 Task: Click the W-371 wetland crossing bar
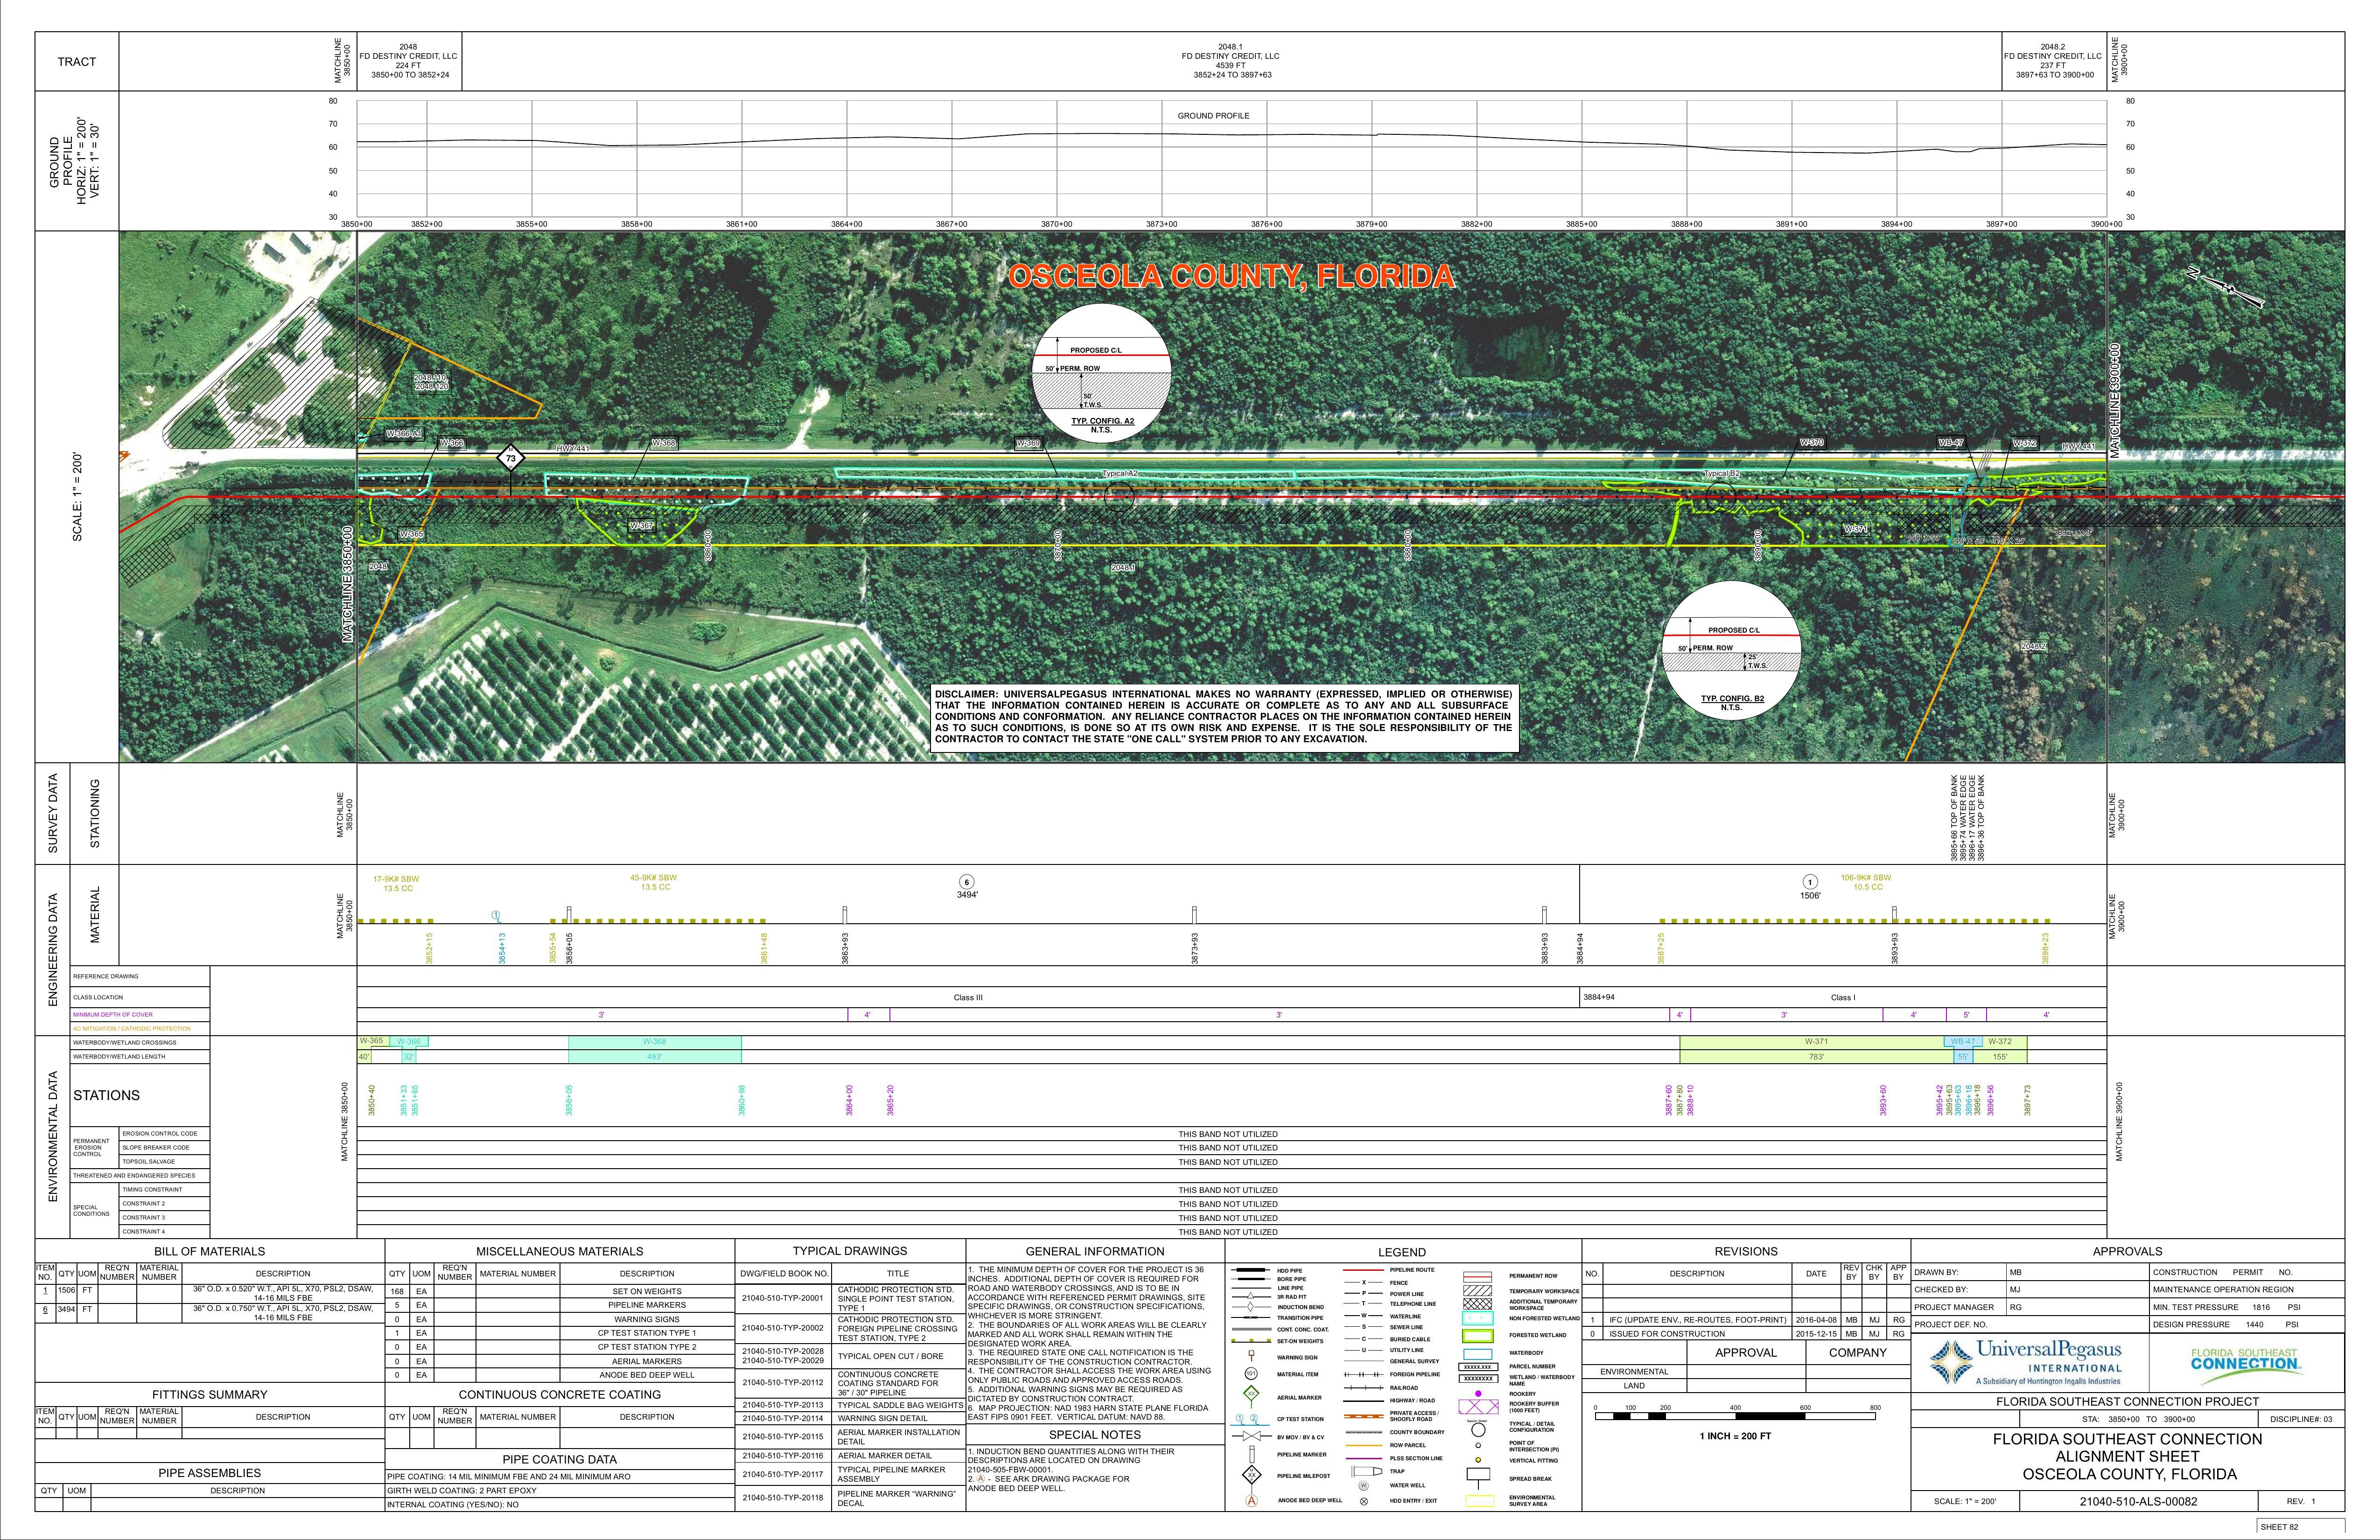click(x=1815, y=1042)
